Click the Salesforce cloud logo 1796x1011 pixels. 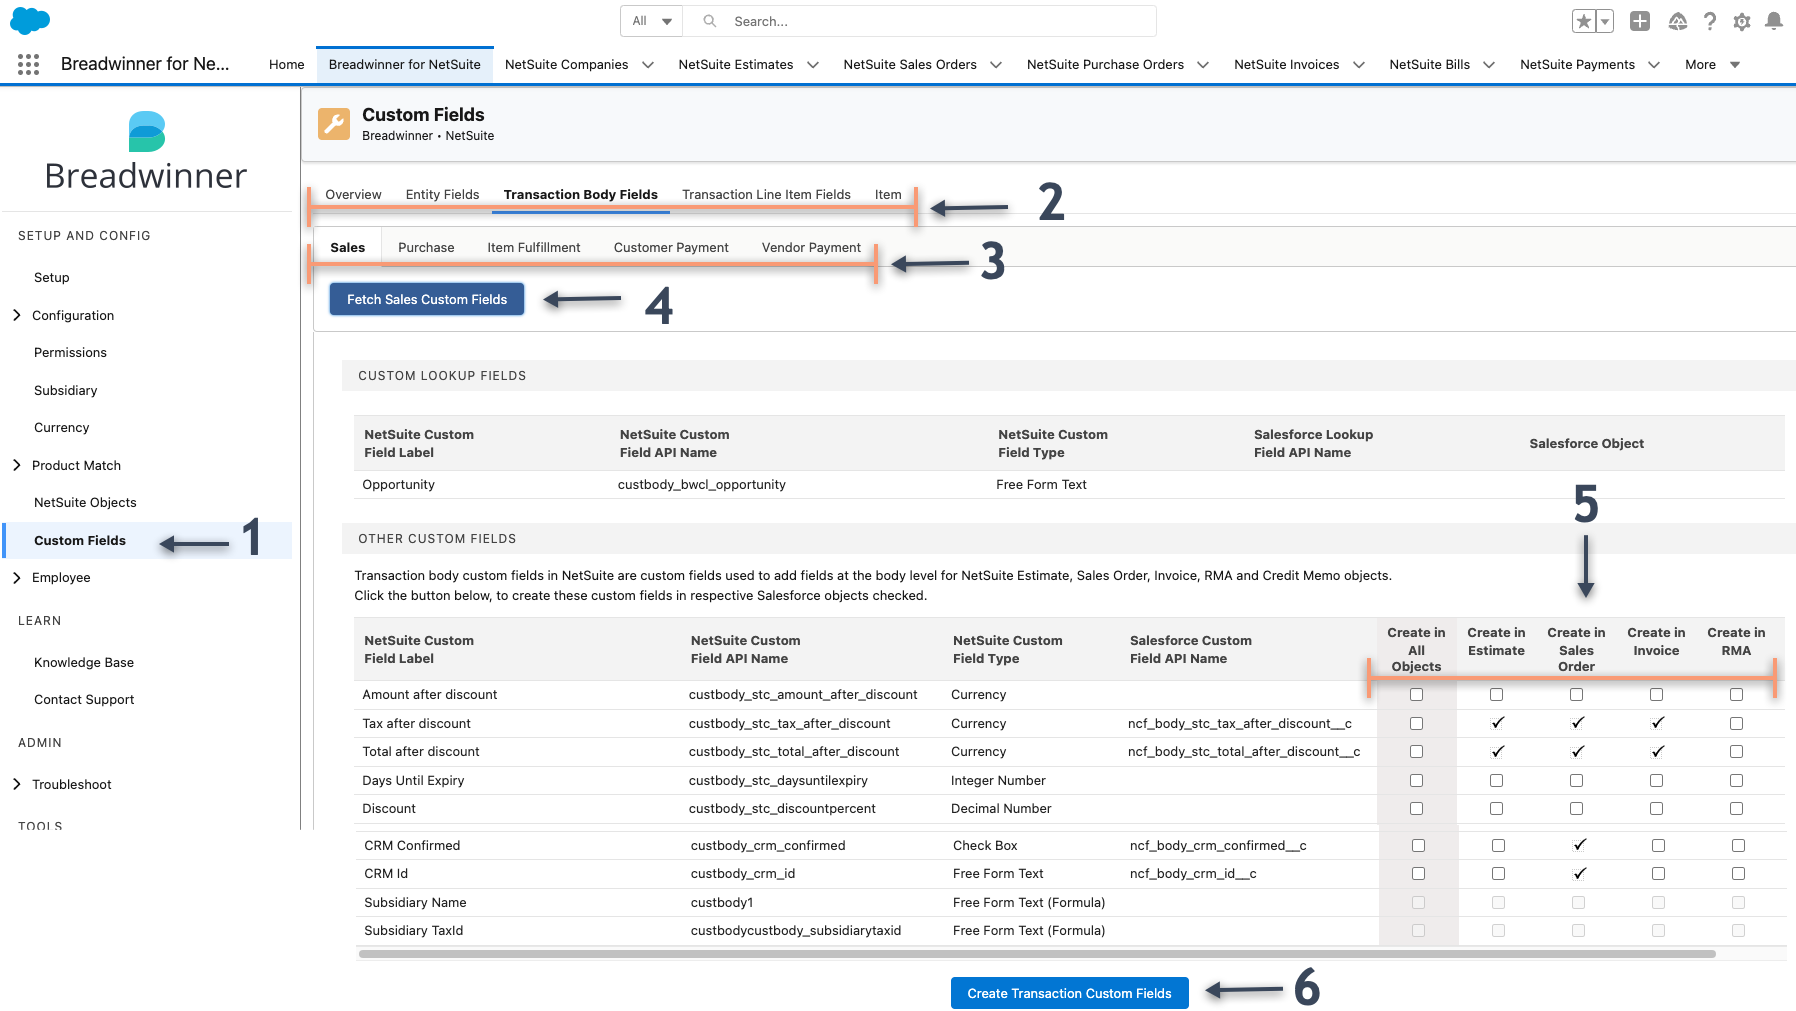pyautogui.click(x=30, y=20)
